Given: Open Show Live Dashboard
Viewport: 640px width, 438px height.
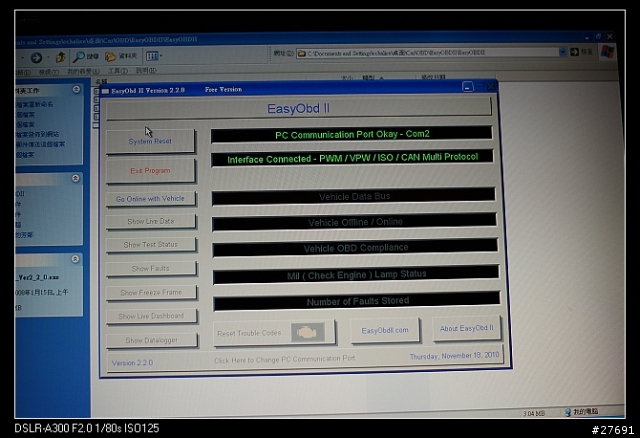Looking at the screenshot, I should 151,316.
